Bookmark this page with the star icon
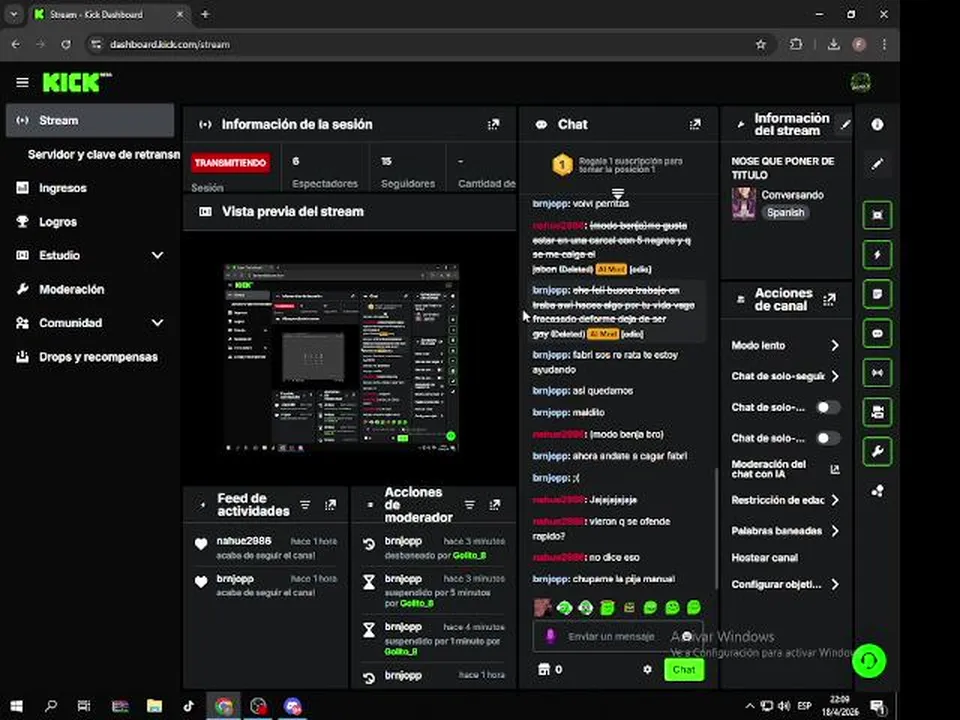 pyautogui.click(x=760, y=45)
